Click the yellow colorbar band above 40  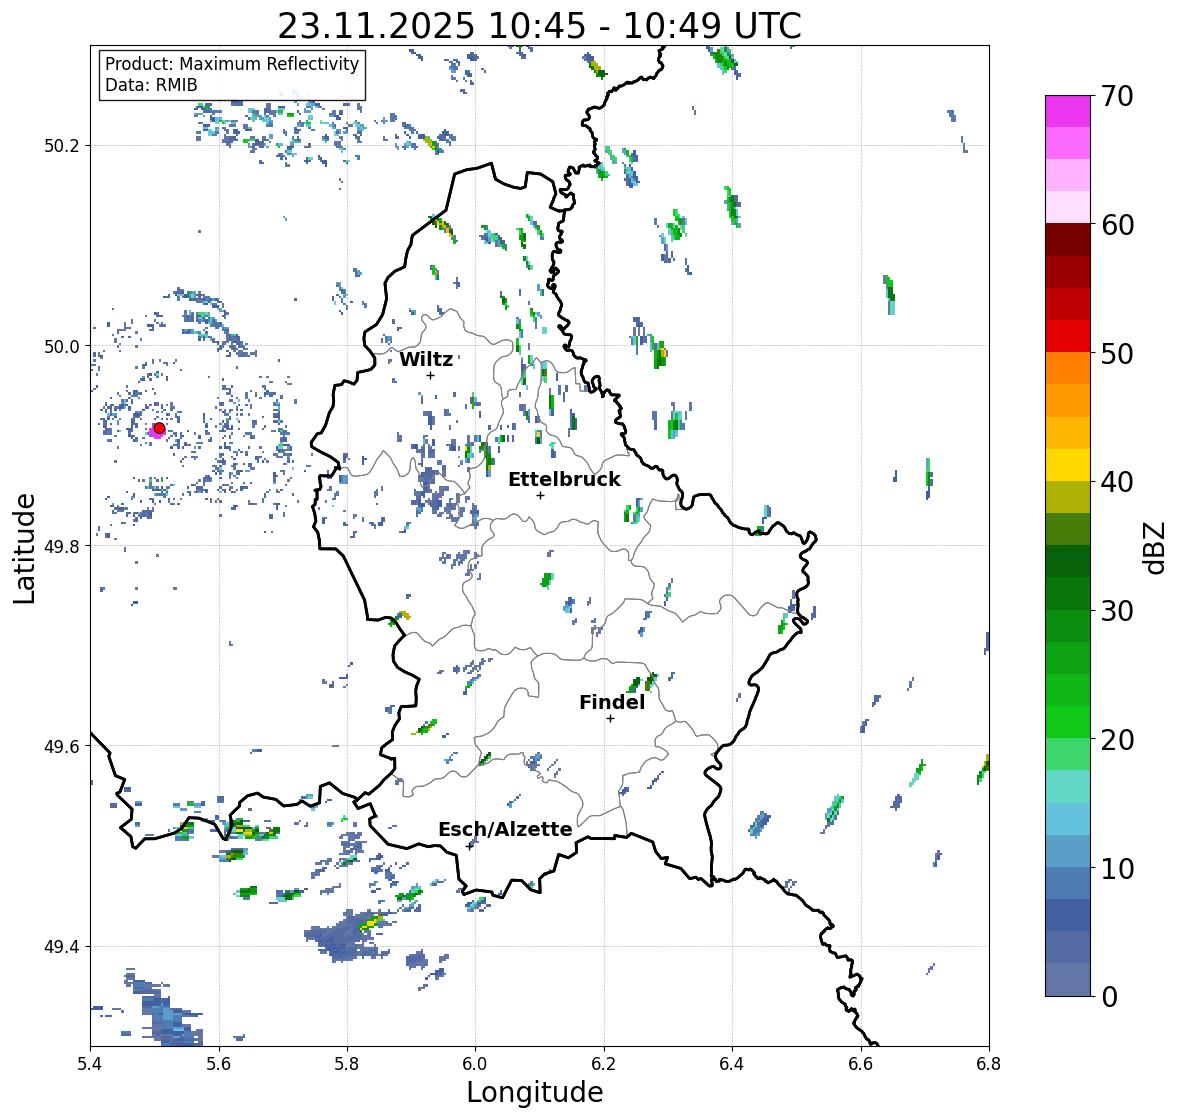[1068, 465]
